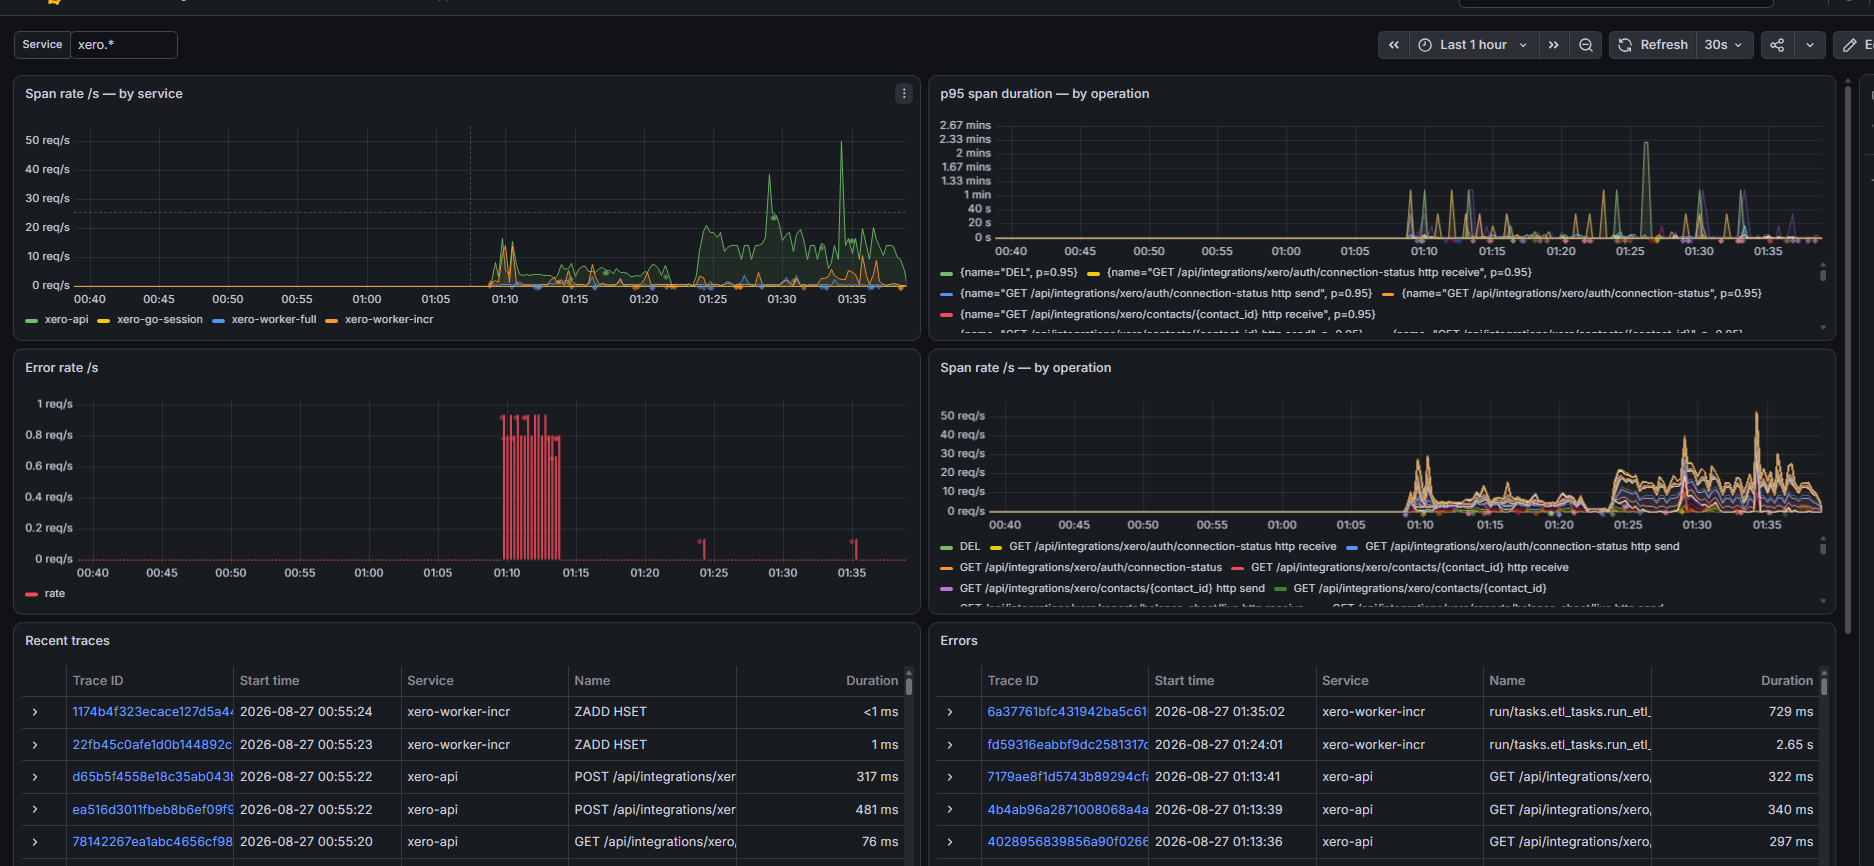
Task: Expand trace row ea516d3011fbeb8b6ef09f
Action: (x=35, y=810)
